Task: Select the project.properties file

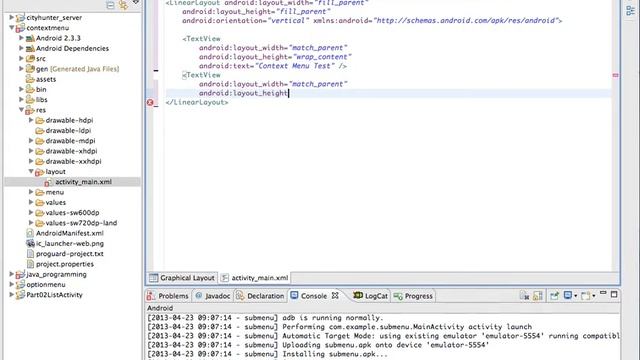Action: click(x=65, y=264)
